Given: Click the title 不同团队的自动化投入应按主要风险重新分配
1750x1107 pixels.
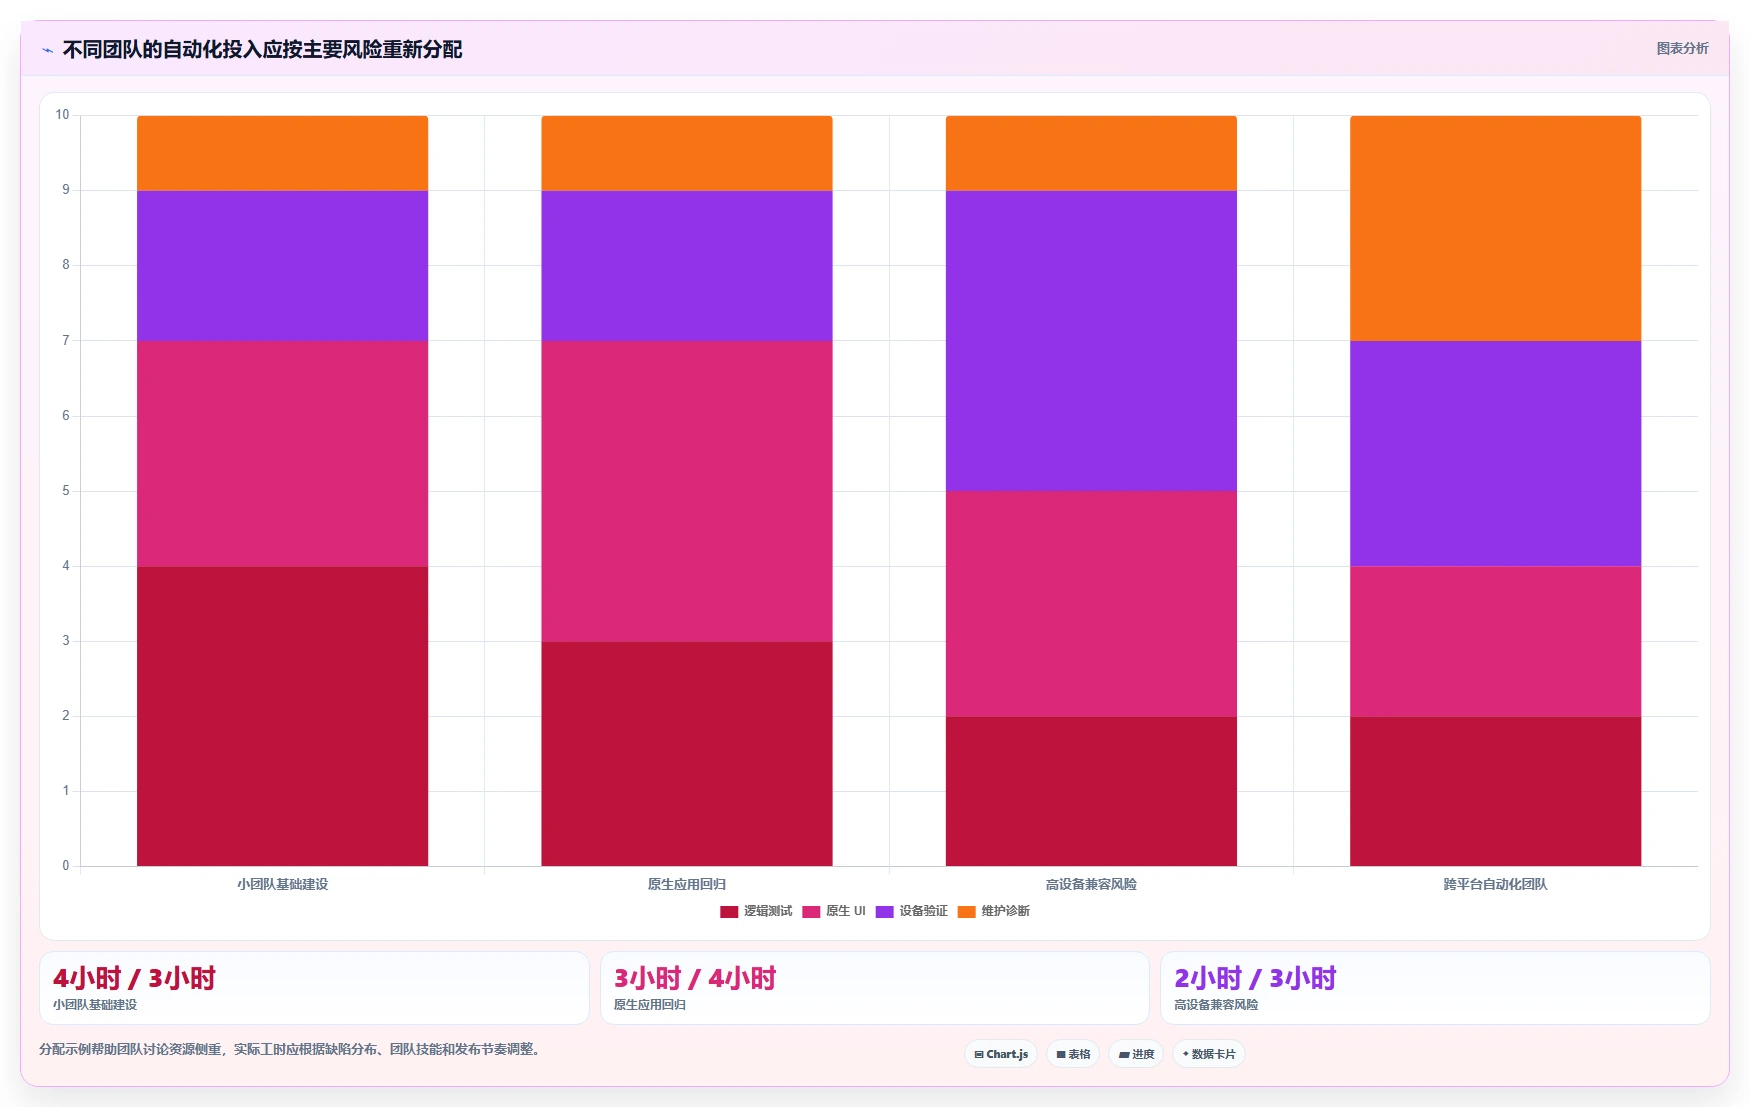Looking at the screenshot, I should click(262, 50).
